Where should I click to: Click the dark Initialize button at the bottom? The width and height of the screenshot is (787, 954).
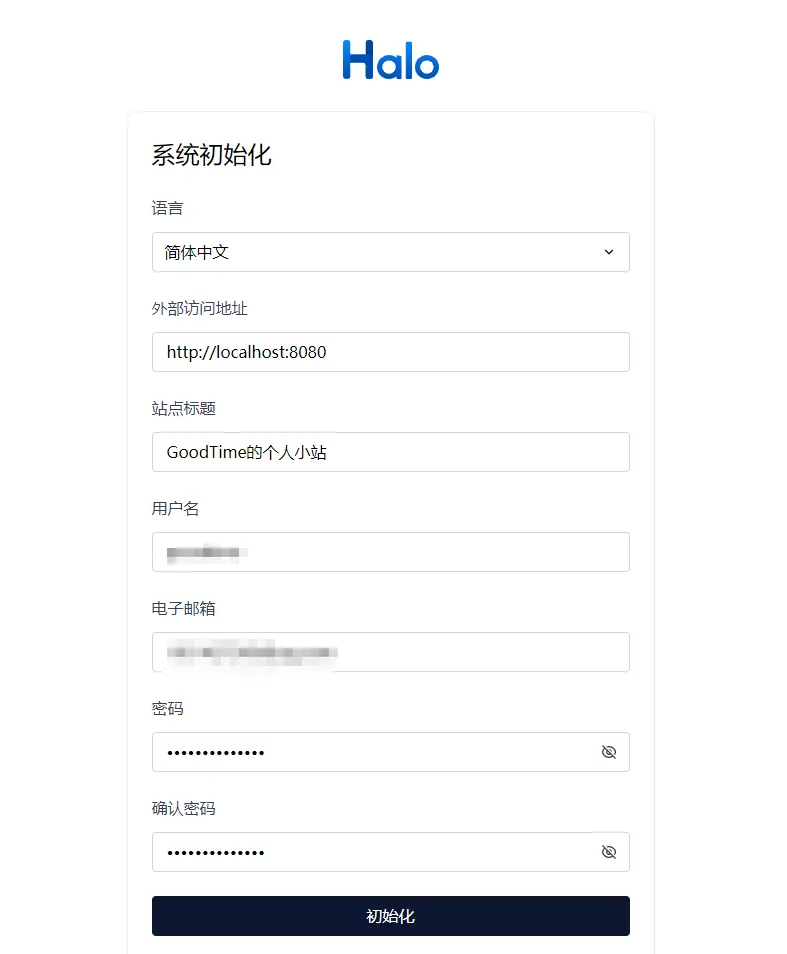390,915
